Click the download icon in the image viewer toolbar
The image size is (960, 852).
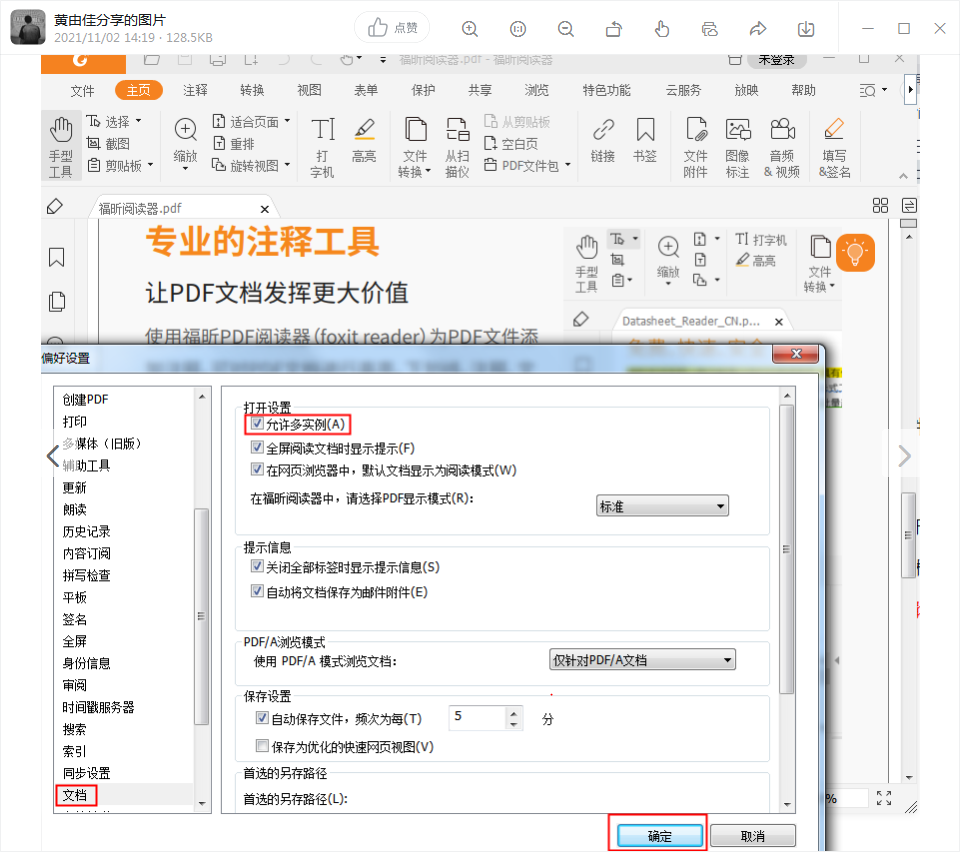coord(806,30)
